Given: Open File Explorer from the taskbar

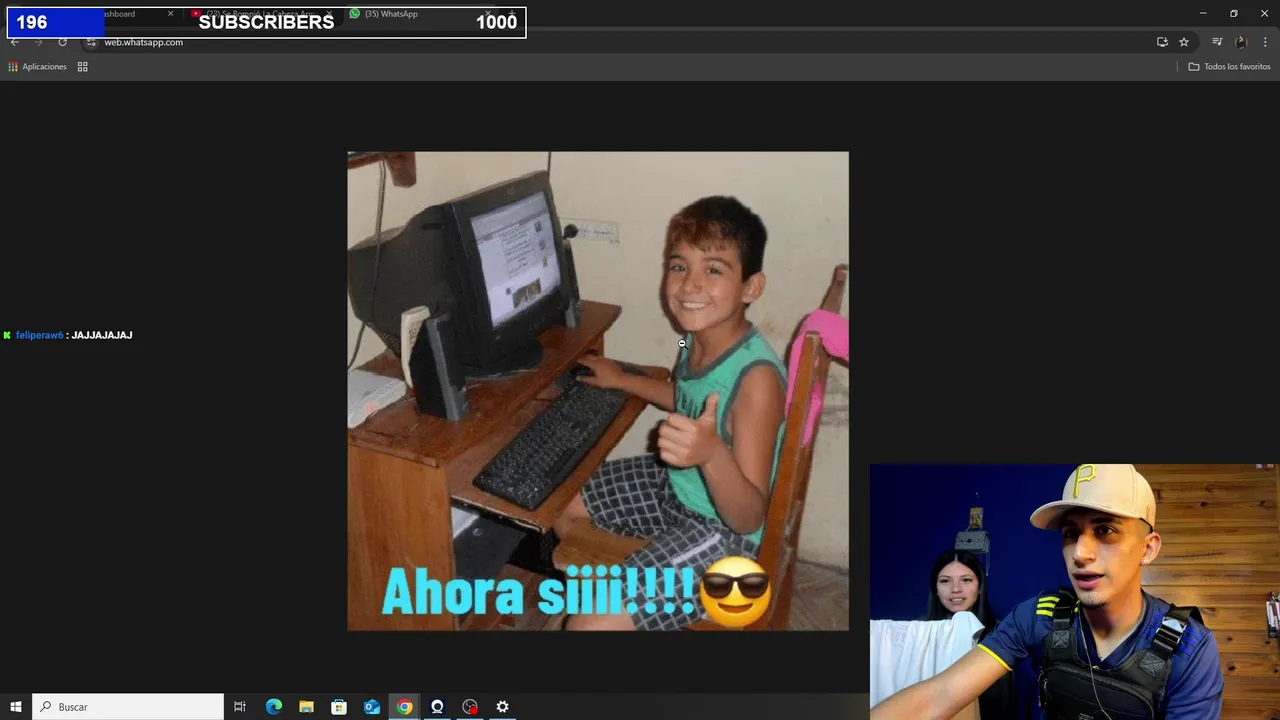Looking at the screenshot, I should pos(306,707).
